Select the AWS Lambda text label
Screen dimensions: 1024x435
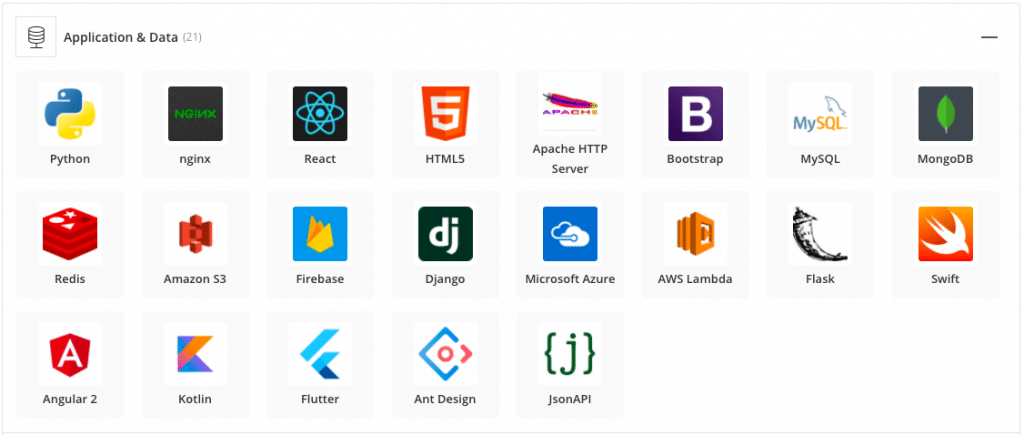(x=695, y=279)
